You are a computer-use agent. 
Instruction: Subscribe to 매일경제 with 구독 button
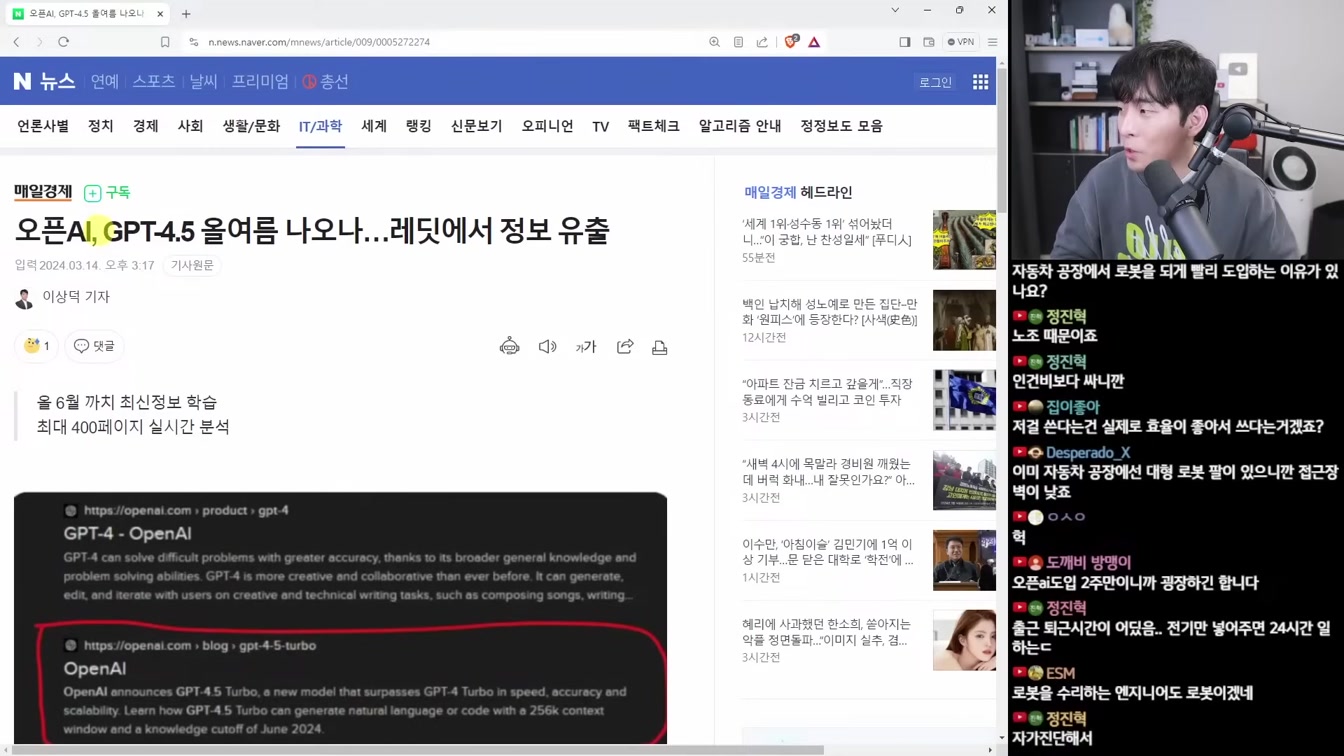point(108,192)
